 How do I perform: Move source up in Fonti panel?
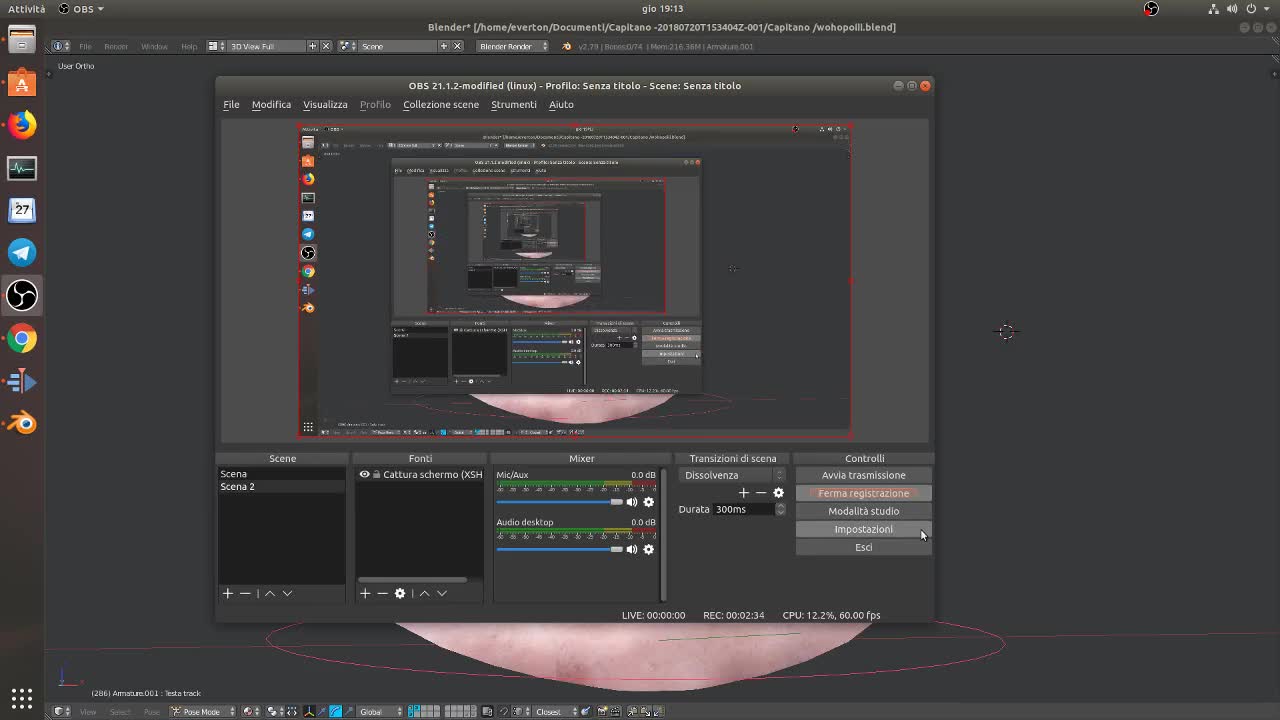pyautogui.click(x=424, y=593)
